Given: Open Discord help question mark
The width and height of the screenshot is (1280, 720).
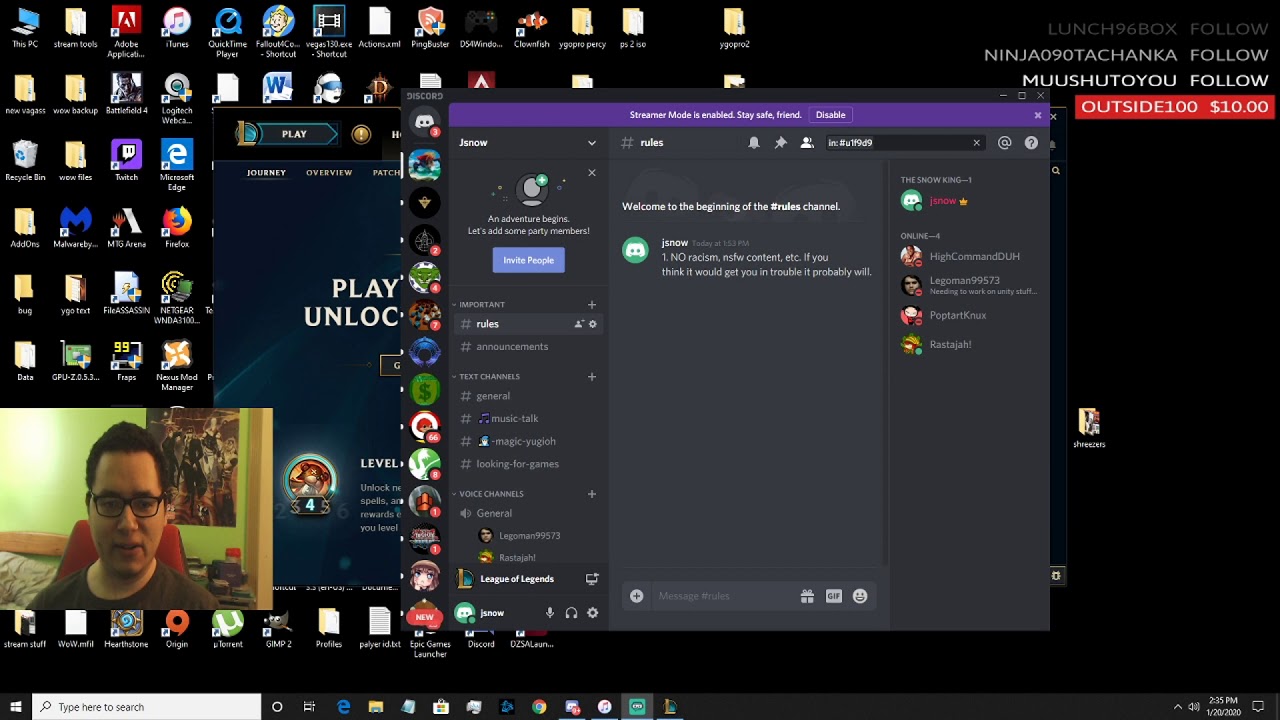Looking at the screenshot, I should pyautogui.click(x=1031, y=143).
